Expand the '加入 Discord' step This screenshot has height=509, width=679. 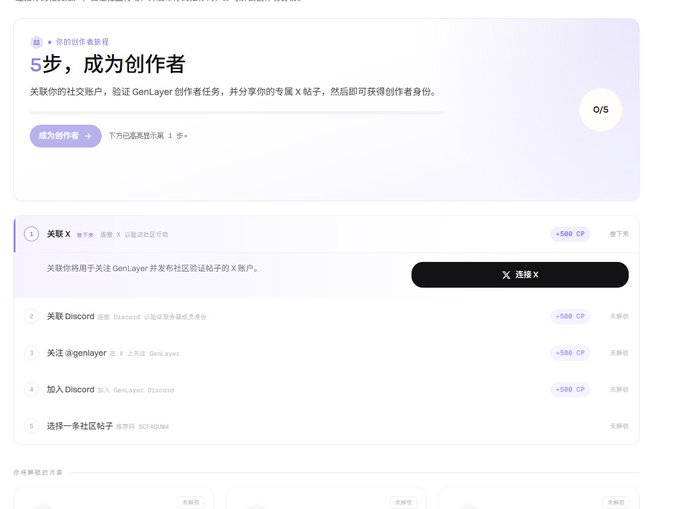click(x=327, y=389)
